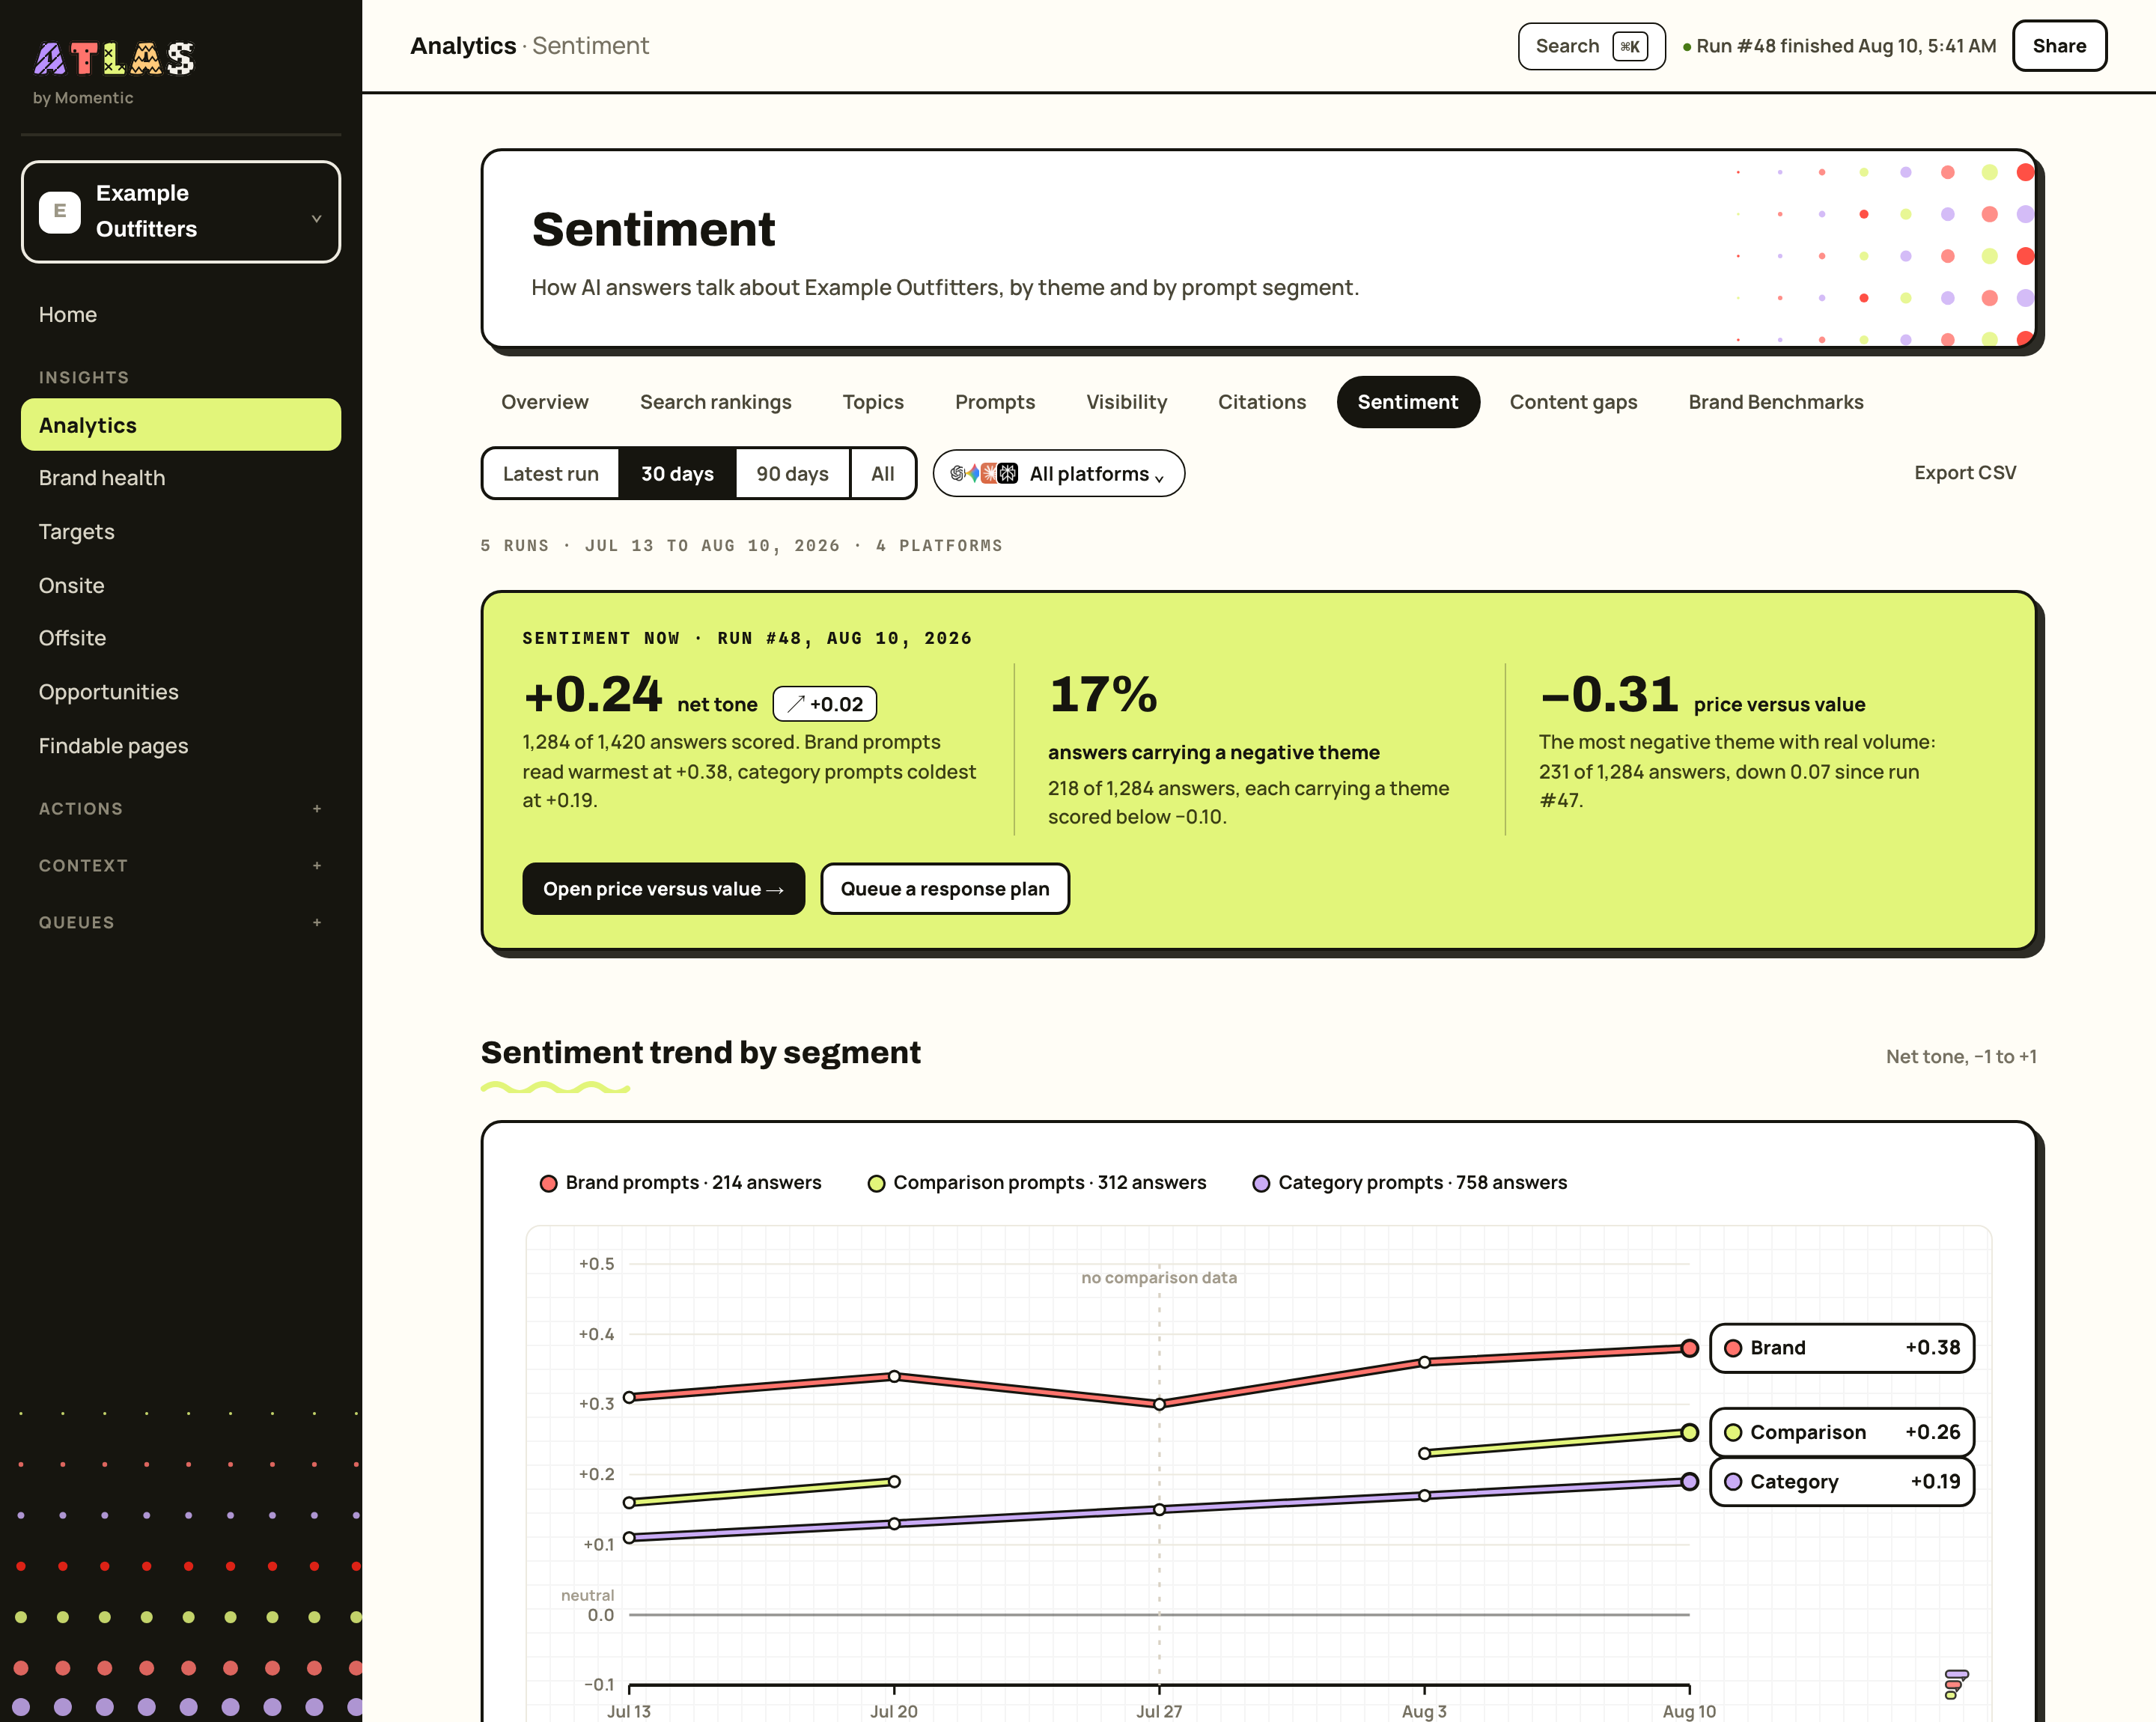The height and width of the screenshot is (1722, 2156).
Task: Click the Search box
Action: (x=1591, y=46)
